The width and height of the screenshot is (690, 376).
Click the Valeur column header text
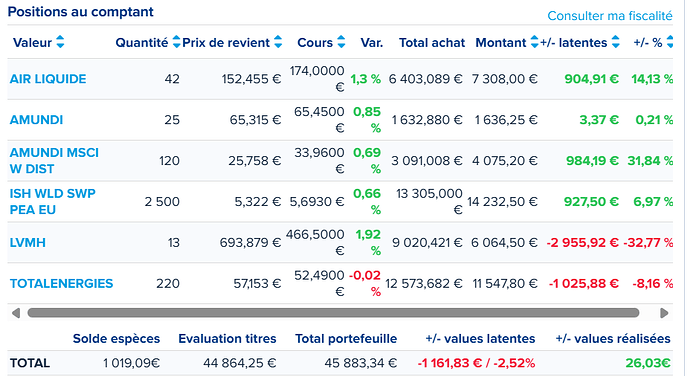pos(32,43)
